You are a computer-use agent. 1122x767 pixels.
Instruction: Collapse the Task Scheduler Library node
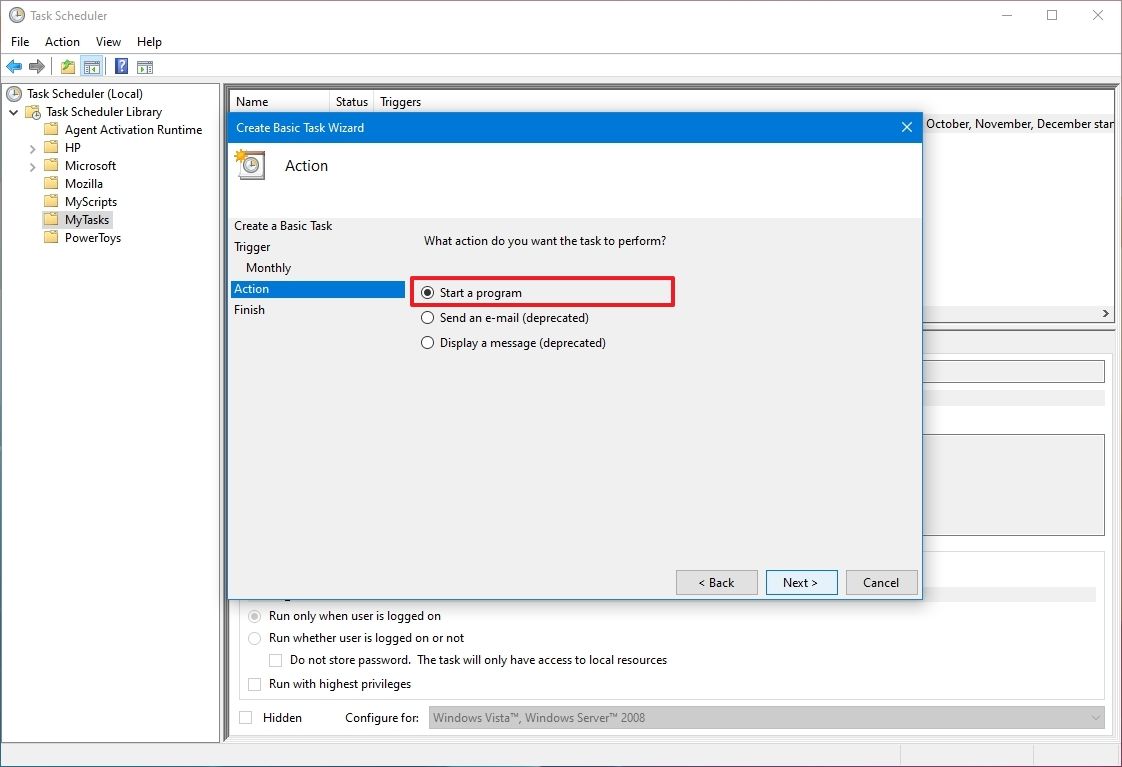point(14,111)
